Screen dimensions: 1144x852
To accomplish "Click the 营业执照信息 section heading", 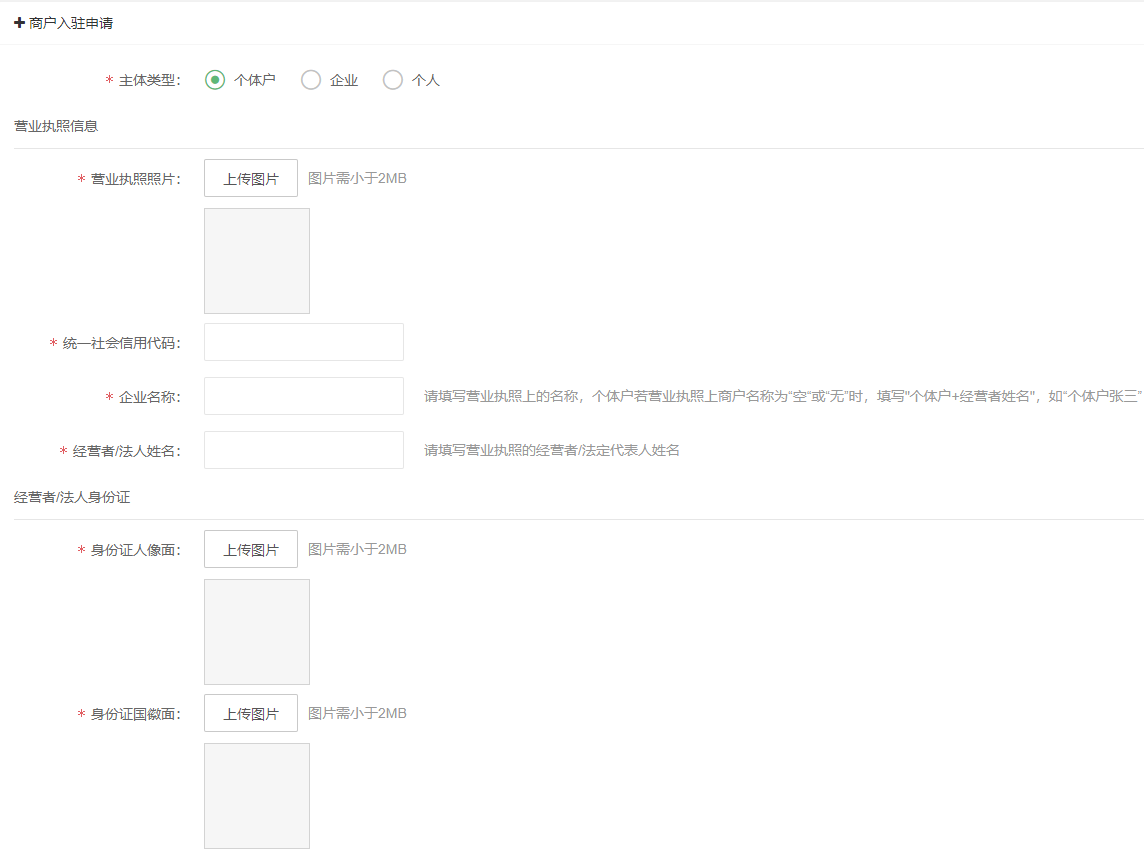I will pyautogui.click(x=56, y=126).
